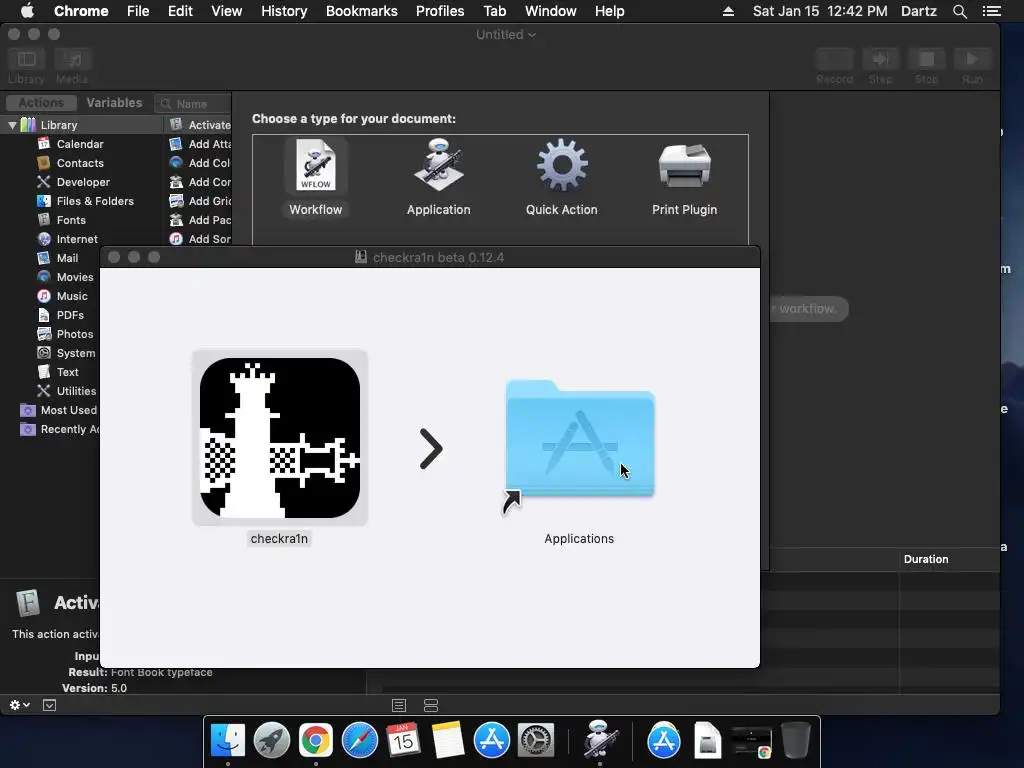Open App Store in the Dock
This screenshot has width=1024, height=768.
(491, 741)
